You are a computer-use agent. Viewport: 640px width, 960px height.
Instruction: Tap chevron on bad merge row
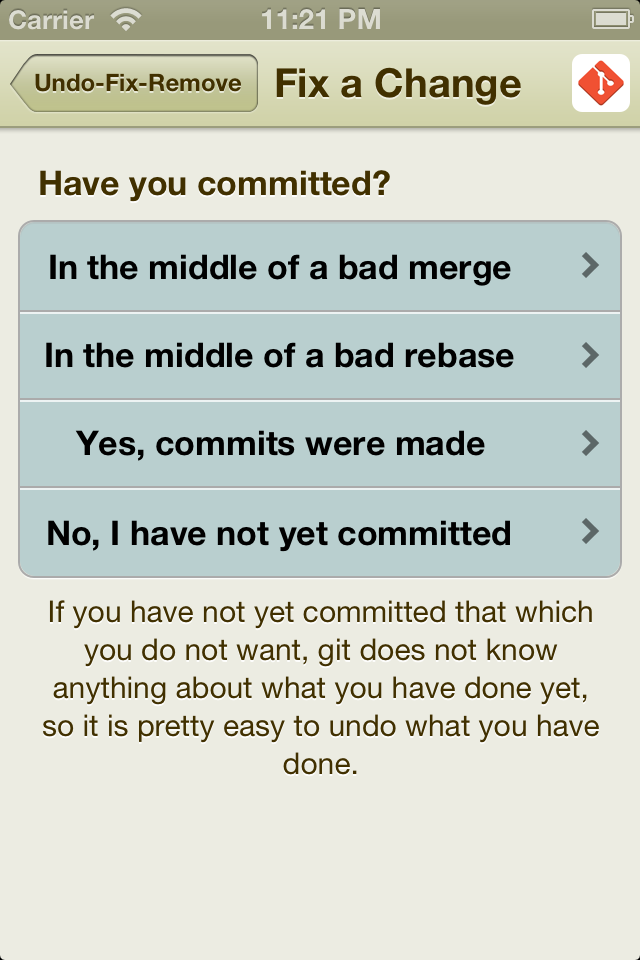pos(590,266)
